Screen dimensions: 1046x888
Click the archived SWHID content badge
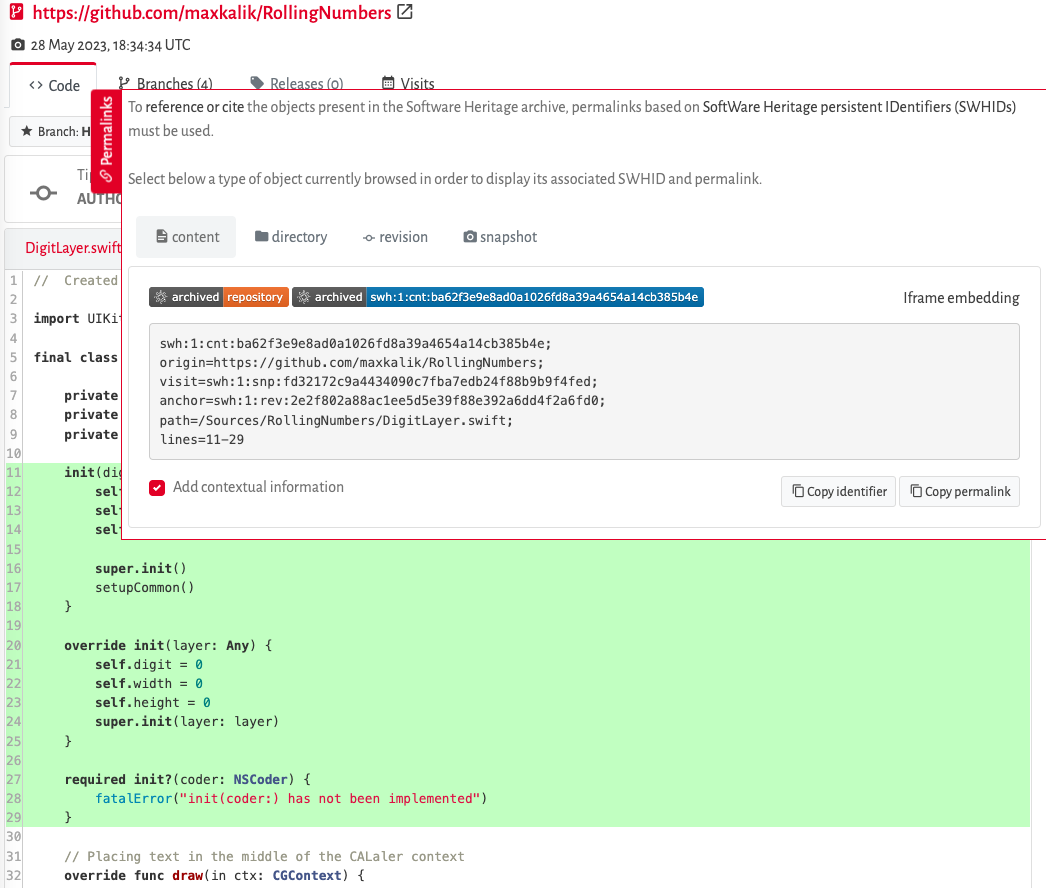[497, 297]
